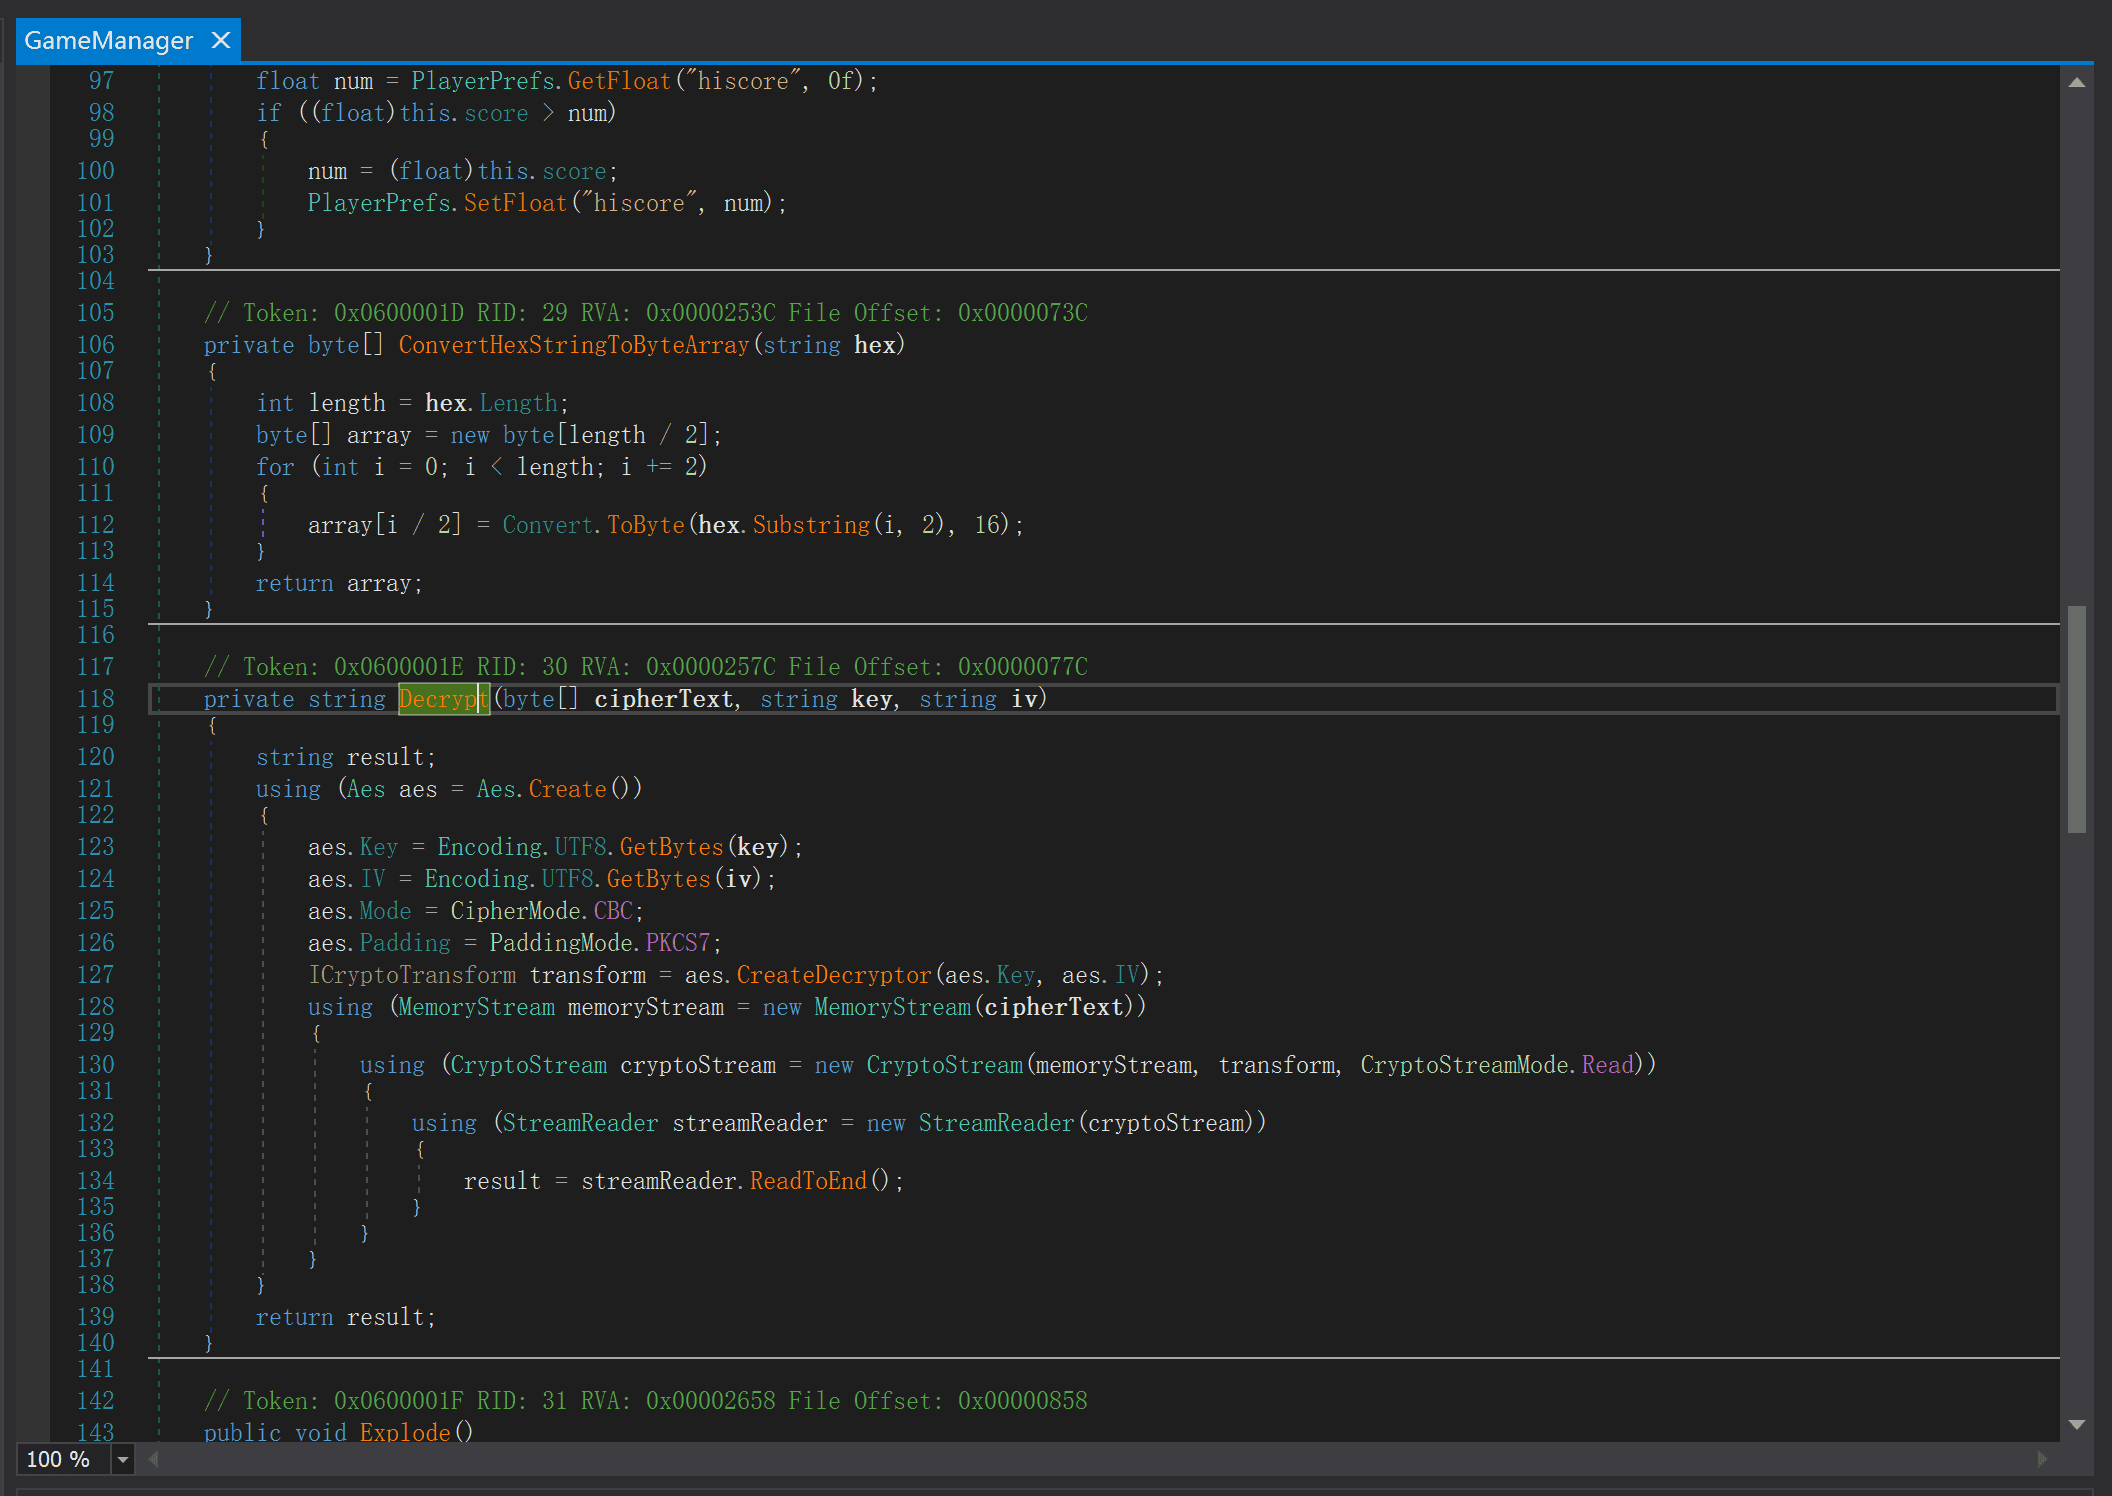Click line number 118 in the gutter
Image resolution: width=2112 pixels, height=1496 pixels.
[x=95, y=699]
